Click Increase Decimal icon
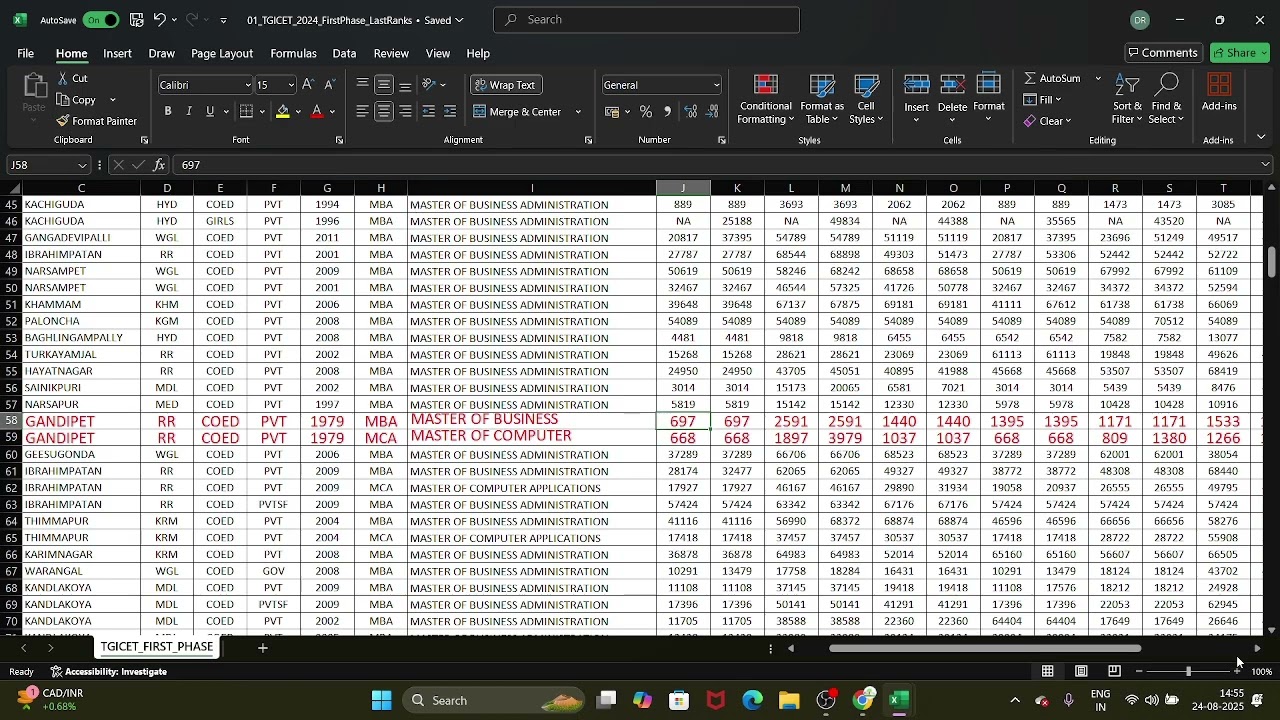The width and height of the screenshot is (1280, 720). 691,111
